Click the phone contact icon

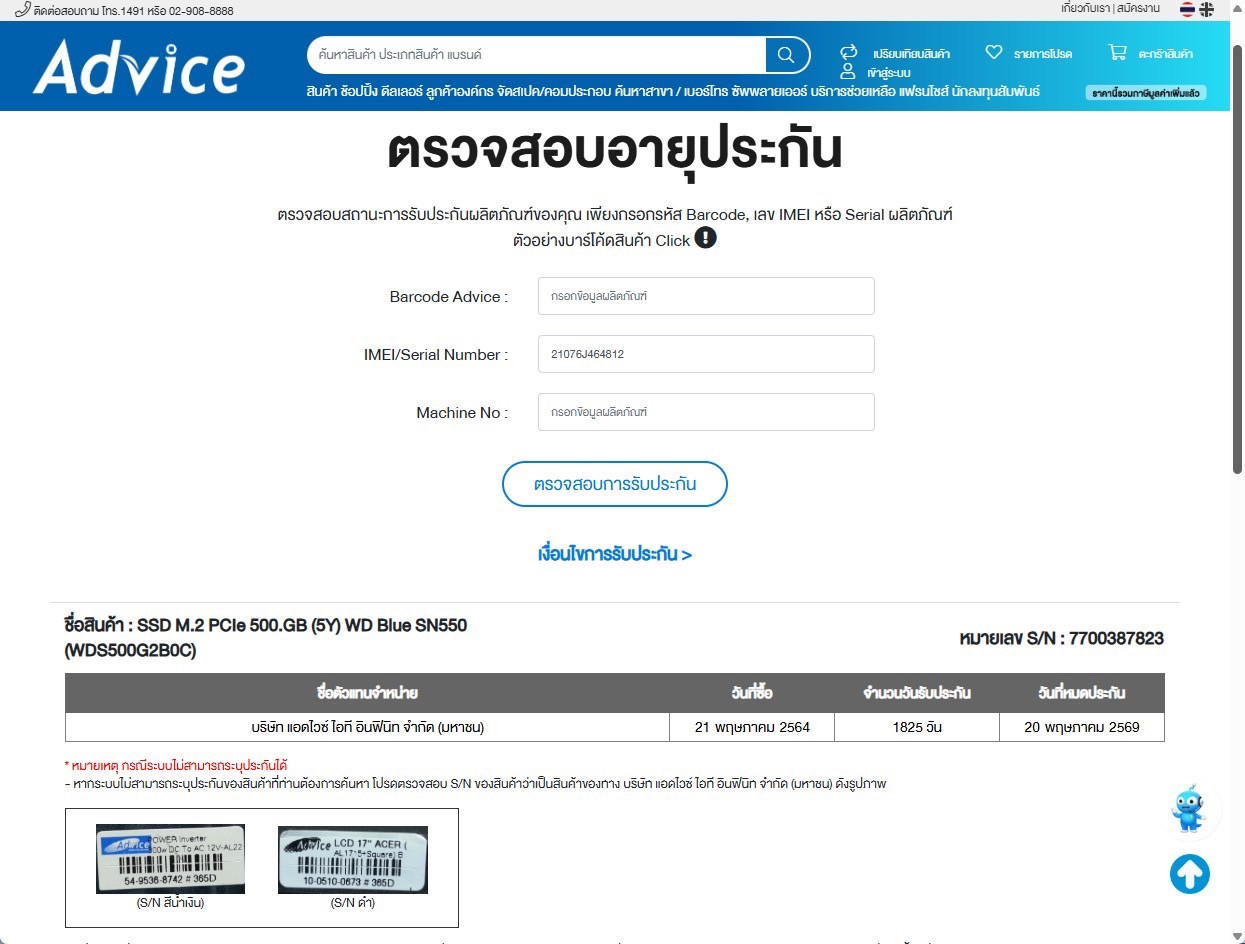tap(22, 9)
